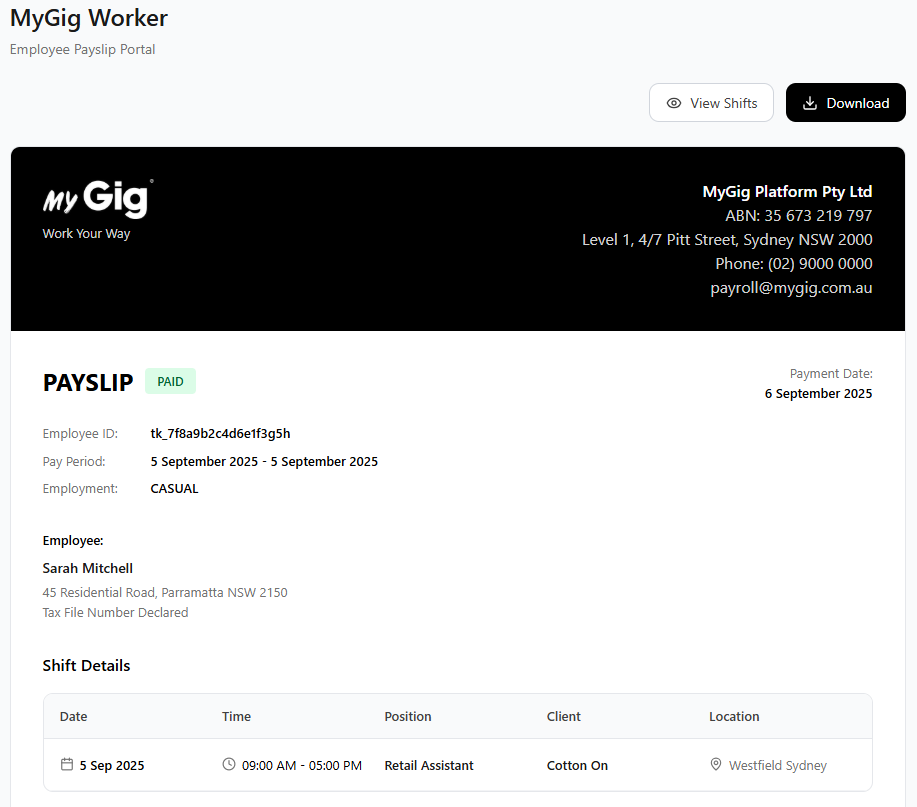917x807 pixels.
Task: Click the Location column header
Action: click(734, 716)
